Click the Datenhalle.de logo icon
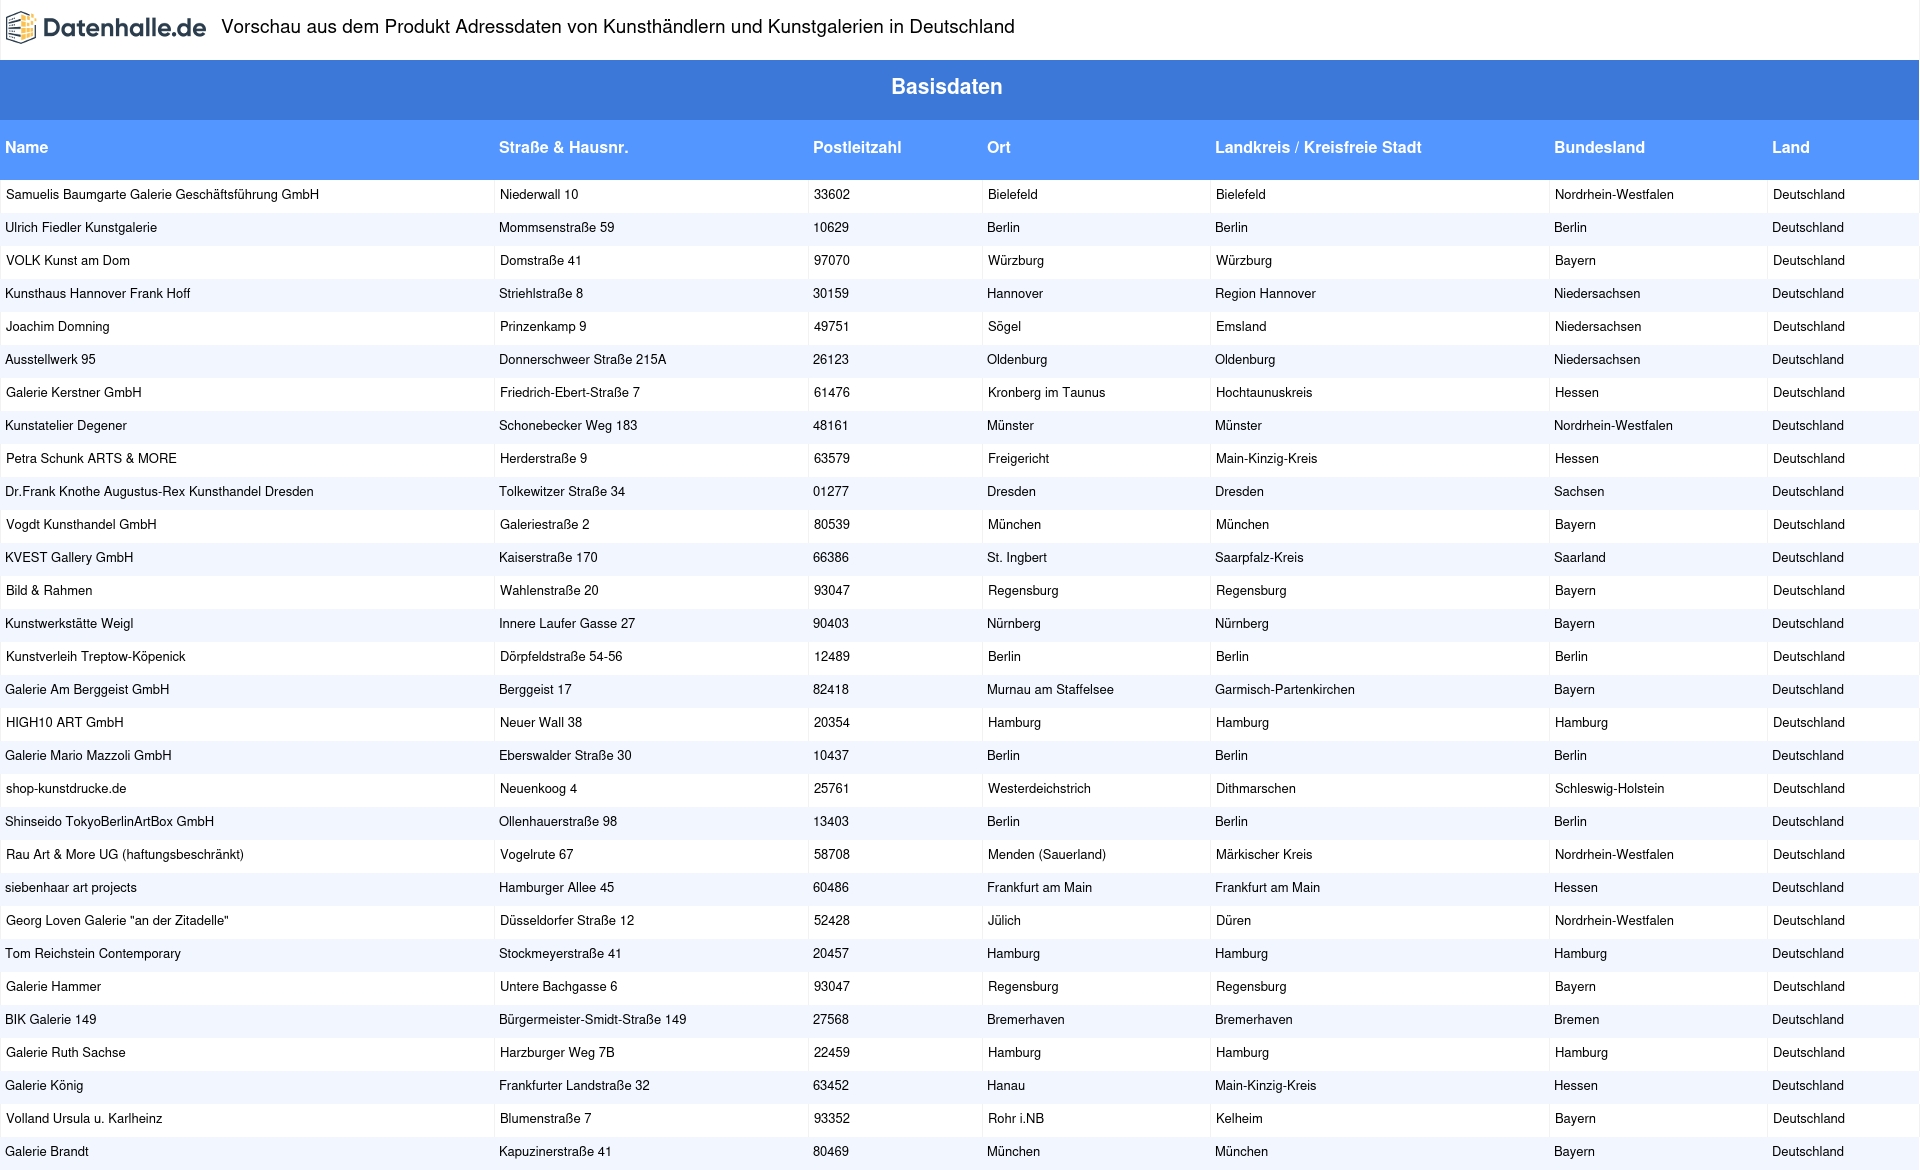Viewport: 1920px width, 1170px height. (x=21, y=28)
